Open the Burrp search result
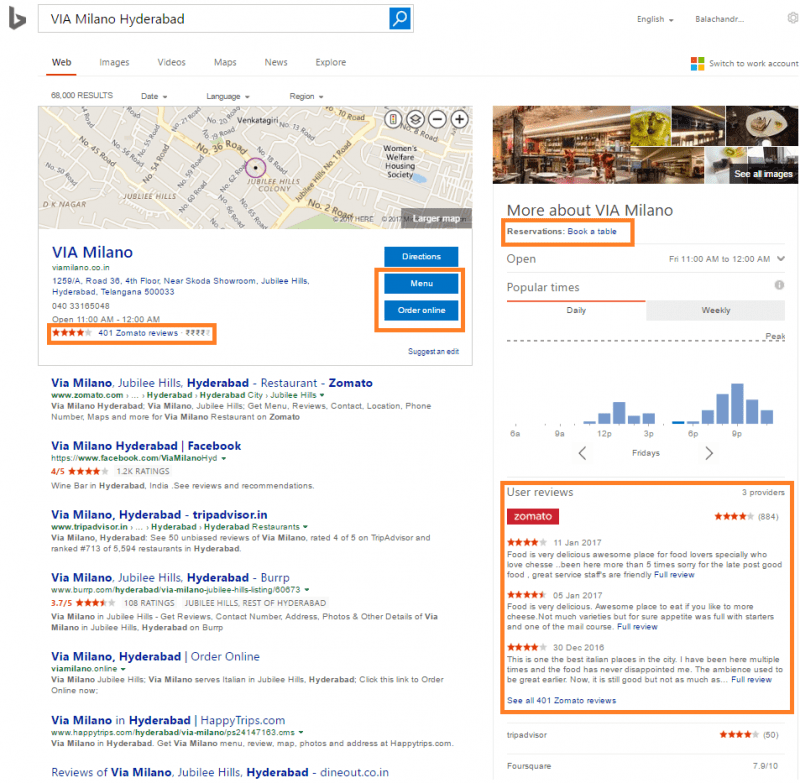 pos(170,577)
